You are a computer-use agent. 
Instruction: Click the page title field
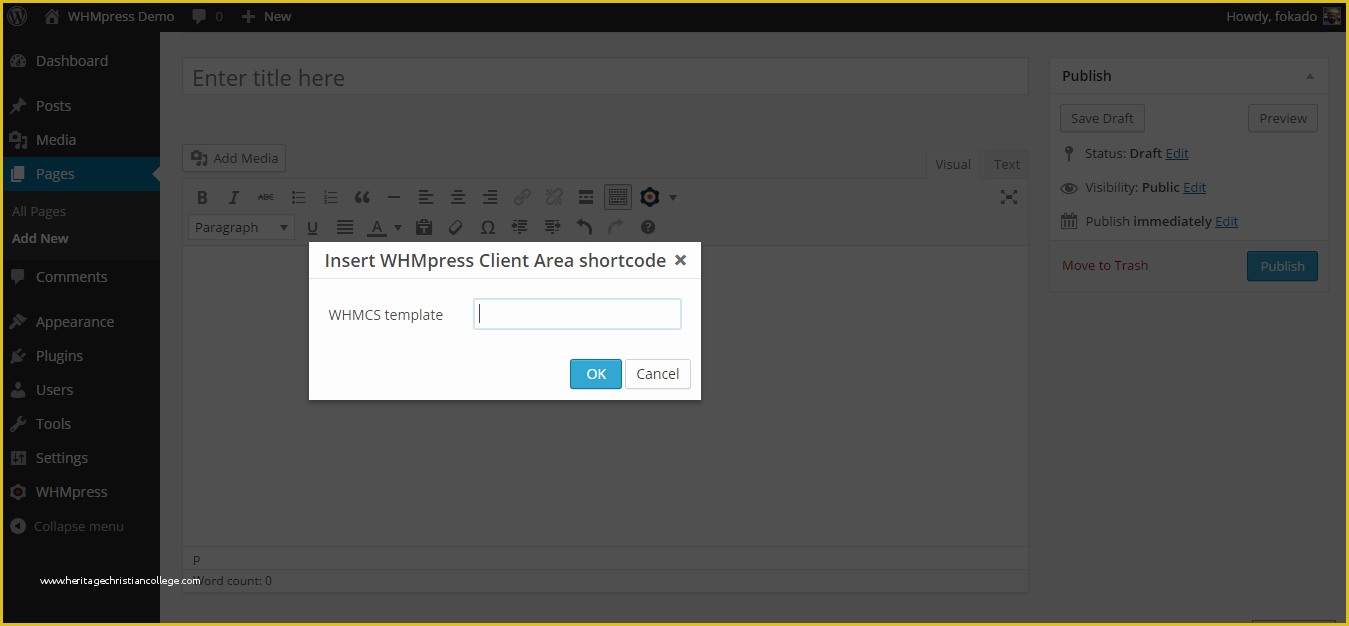click(x=605, y=78)
